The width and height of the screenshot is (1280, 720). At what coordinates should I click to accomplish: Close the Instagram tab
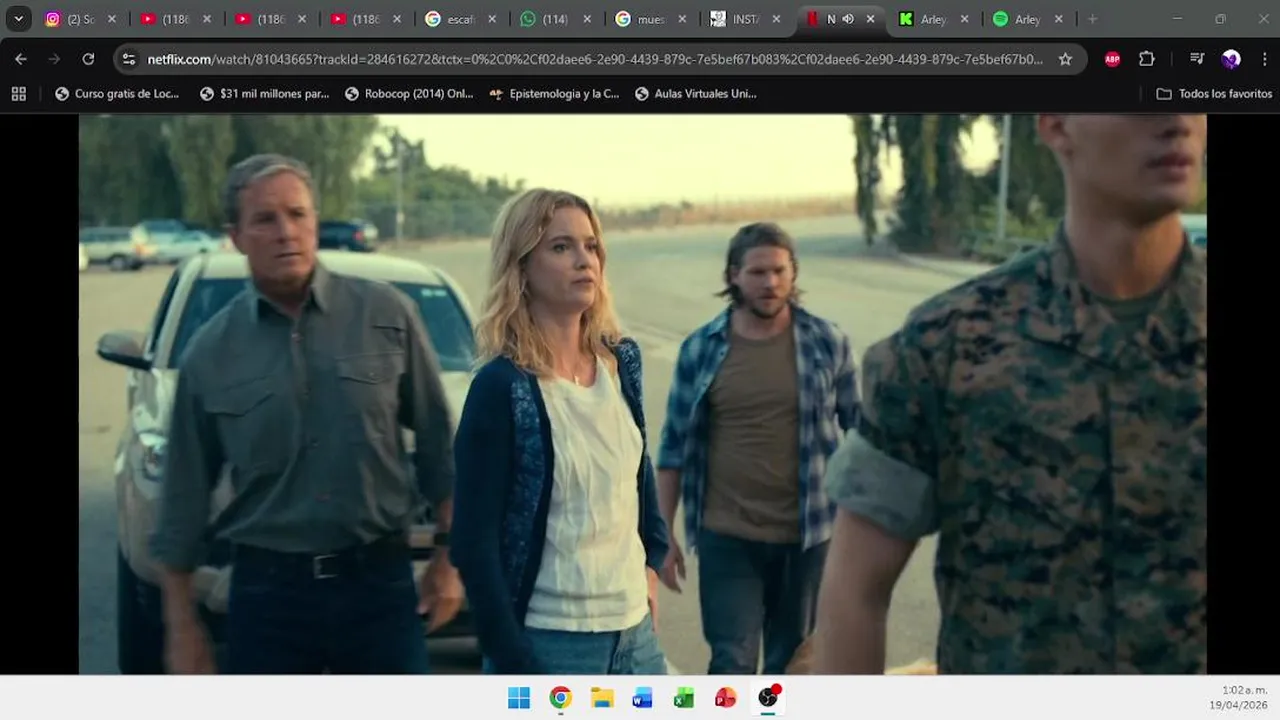coord(112,19)
